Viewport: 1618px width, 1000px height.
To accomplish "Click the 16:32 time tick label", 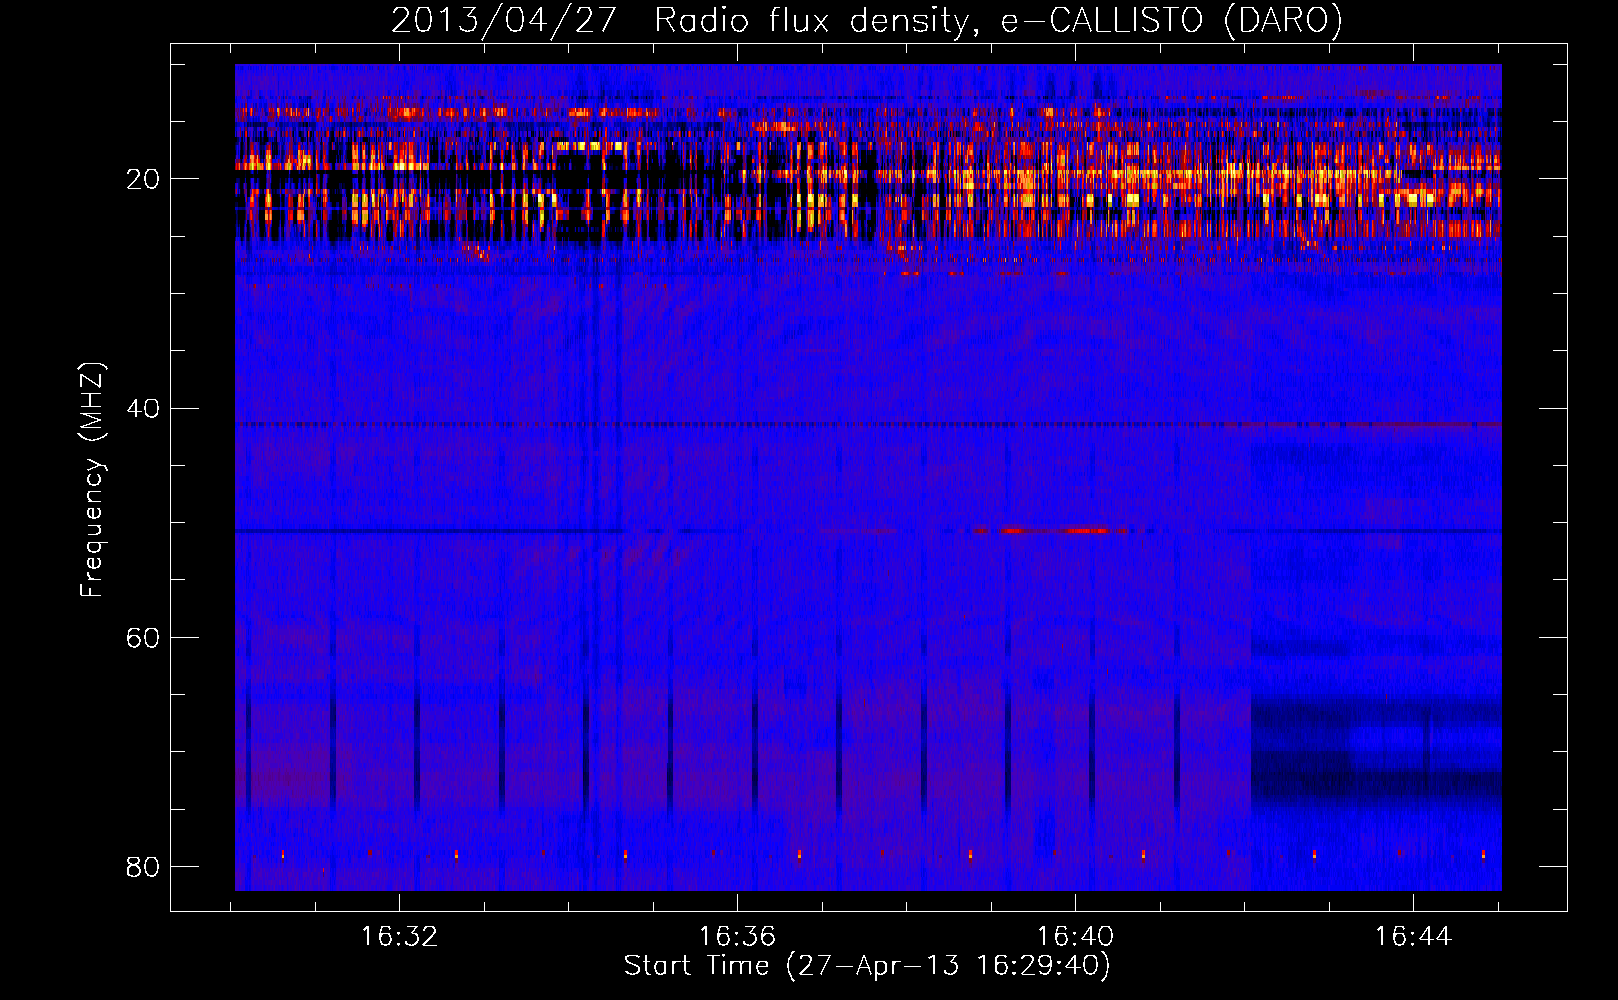I will click(x=399, y=937).
